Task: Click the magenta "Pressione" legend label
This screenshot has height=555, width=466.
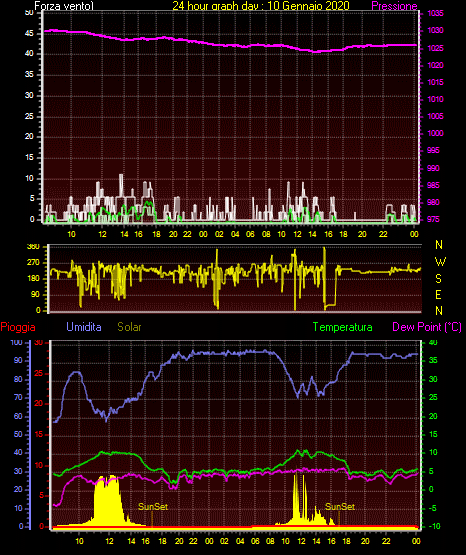Action: 394,6
